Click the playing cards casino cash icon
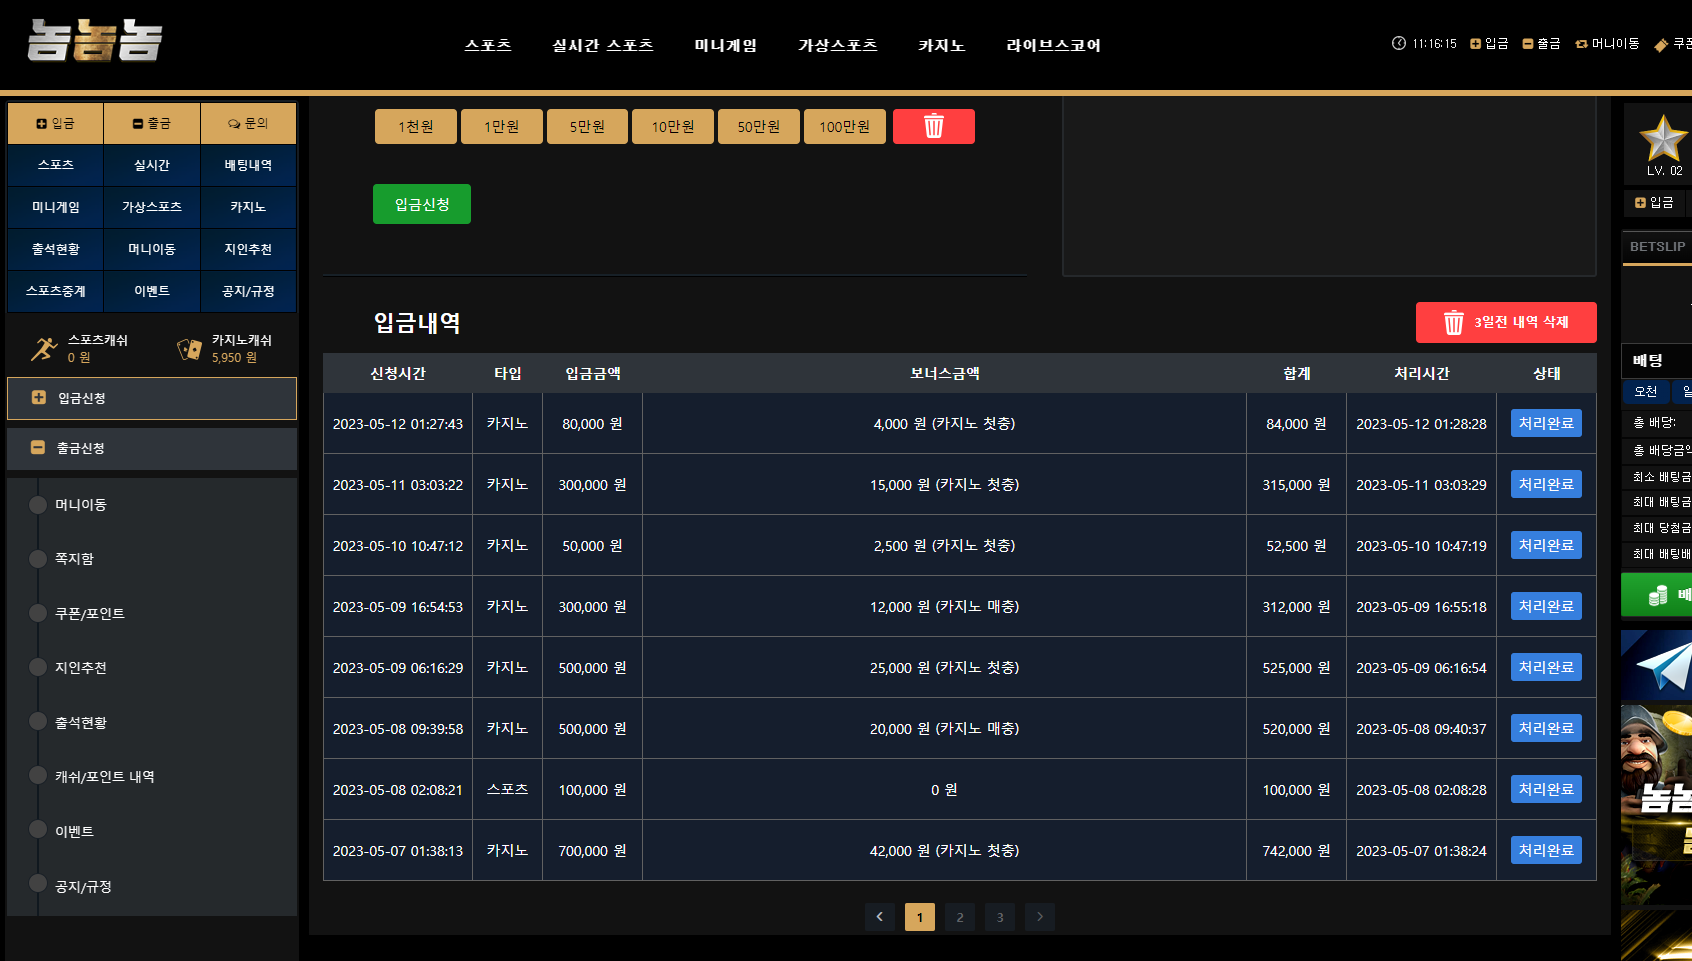1692x961 pixels. [189, 348]
